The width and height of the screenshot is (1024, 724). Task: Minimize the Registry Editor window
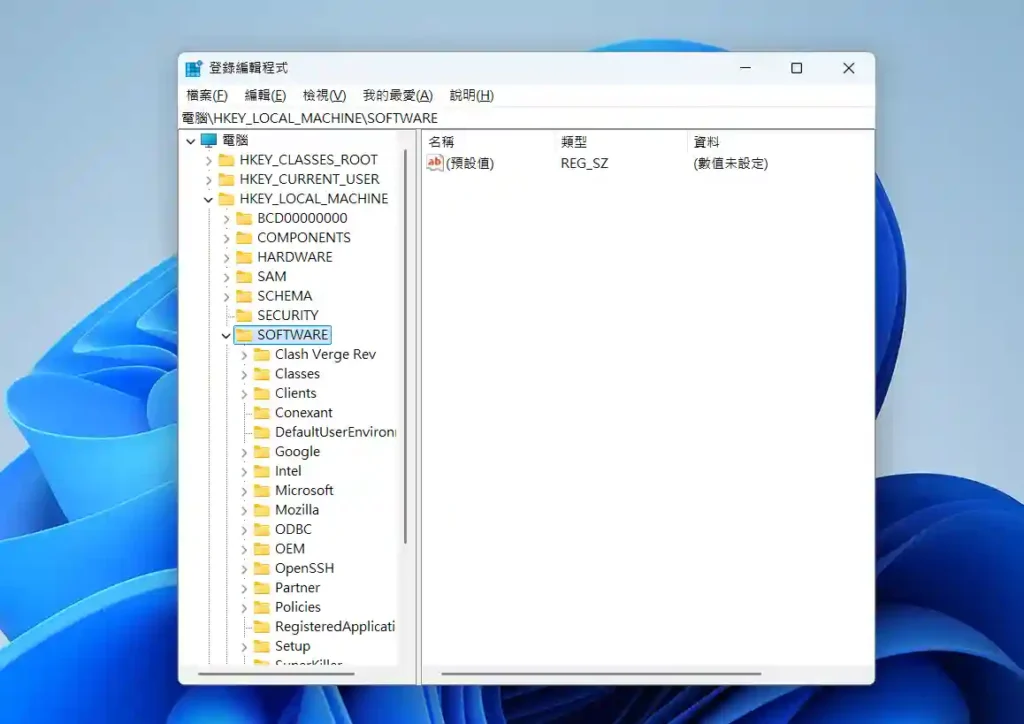click(x=745, y=68)
